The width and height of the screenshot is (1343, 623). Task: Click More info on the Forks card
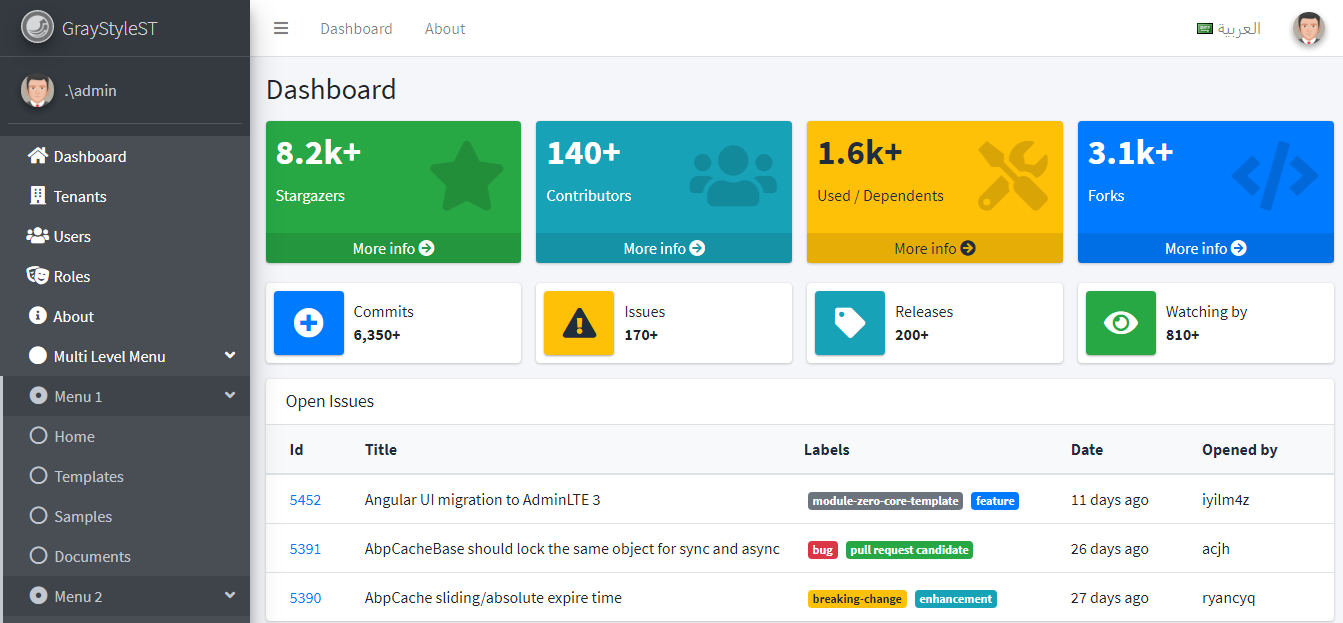pos(1205,248)
